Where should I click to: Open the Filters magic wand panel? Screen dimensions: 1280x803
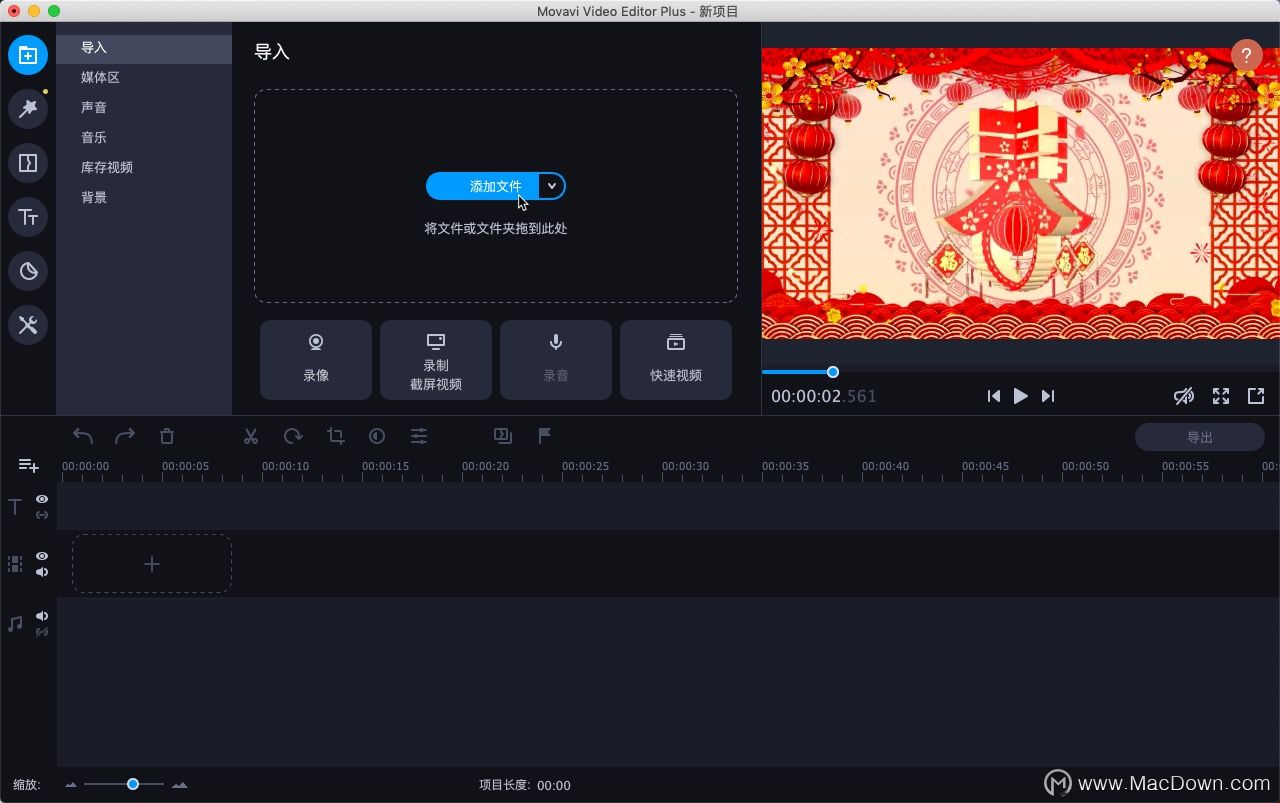(28, 109)
